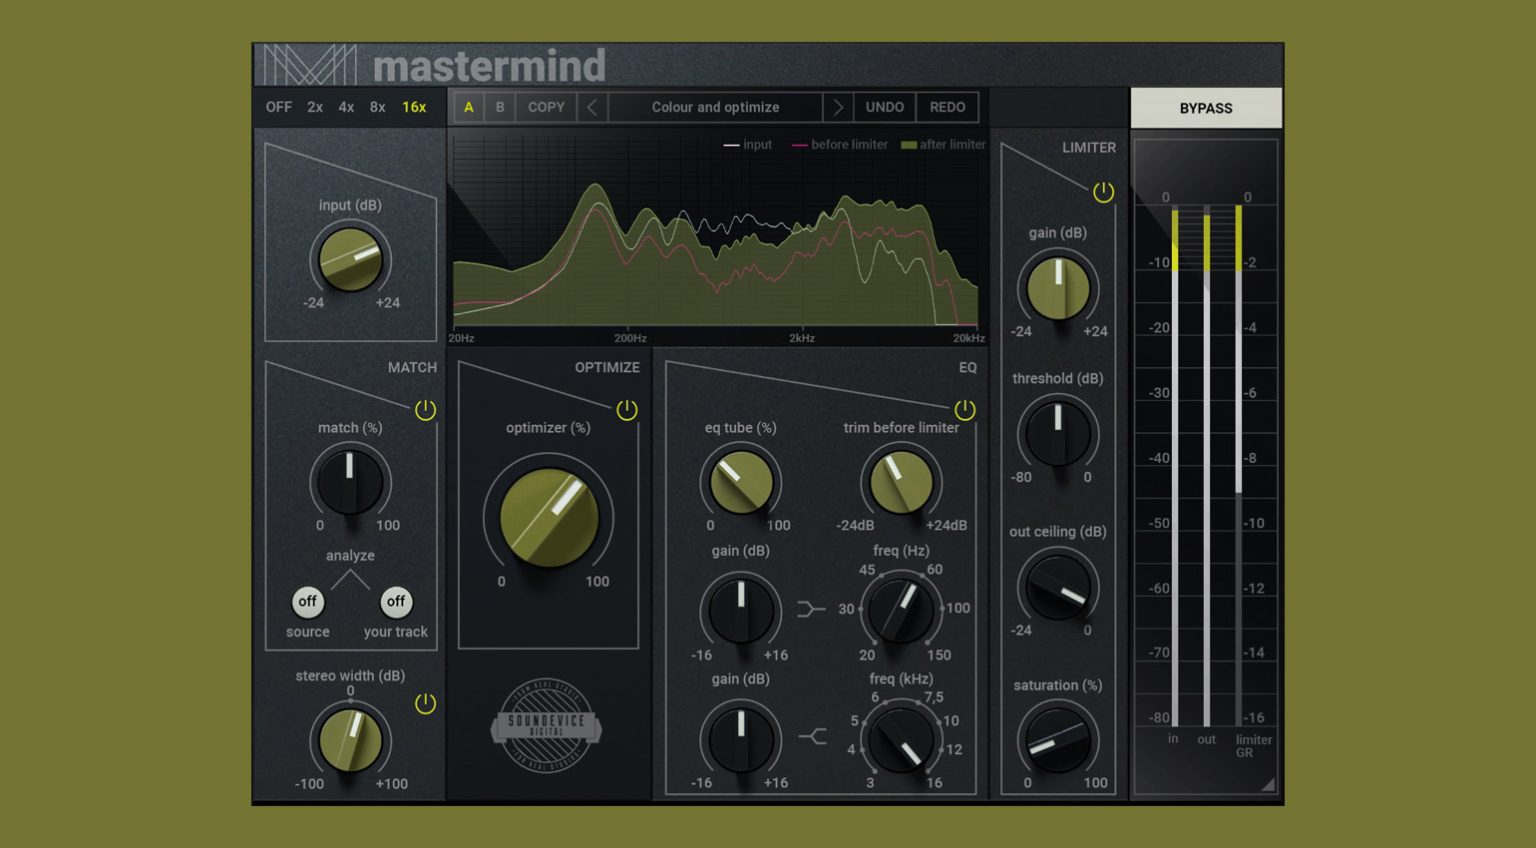Switch oversampling to OFF
The width and height of the screenshot is (1536, 848).
point(279,107)
